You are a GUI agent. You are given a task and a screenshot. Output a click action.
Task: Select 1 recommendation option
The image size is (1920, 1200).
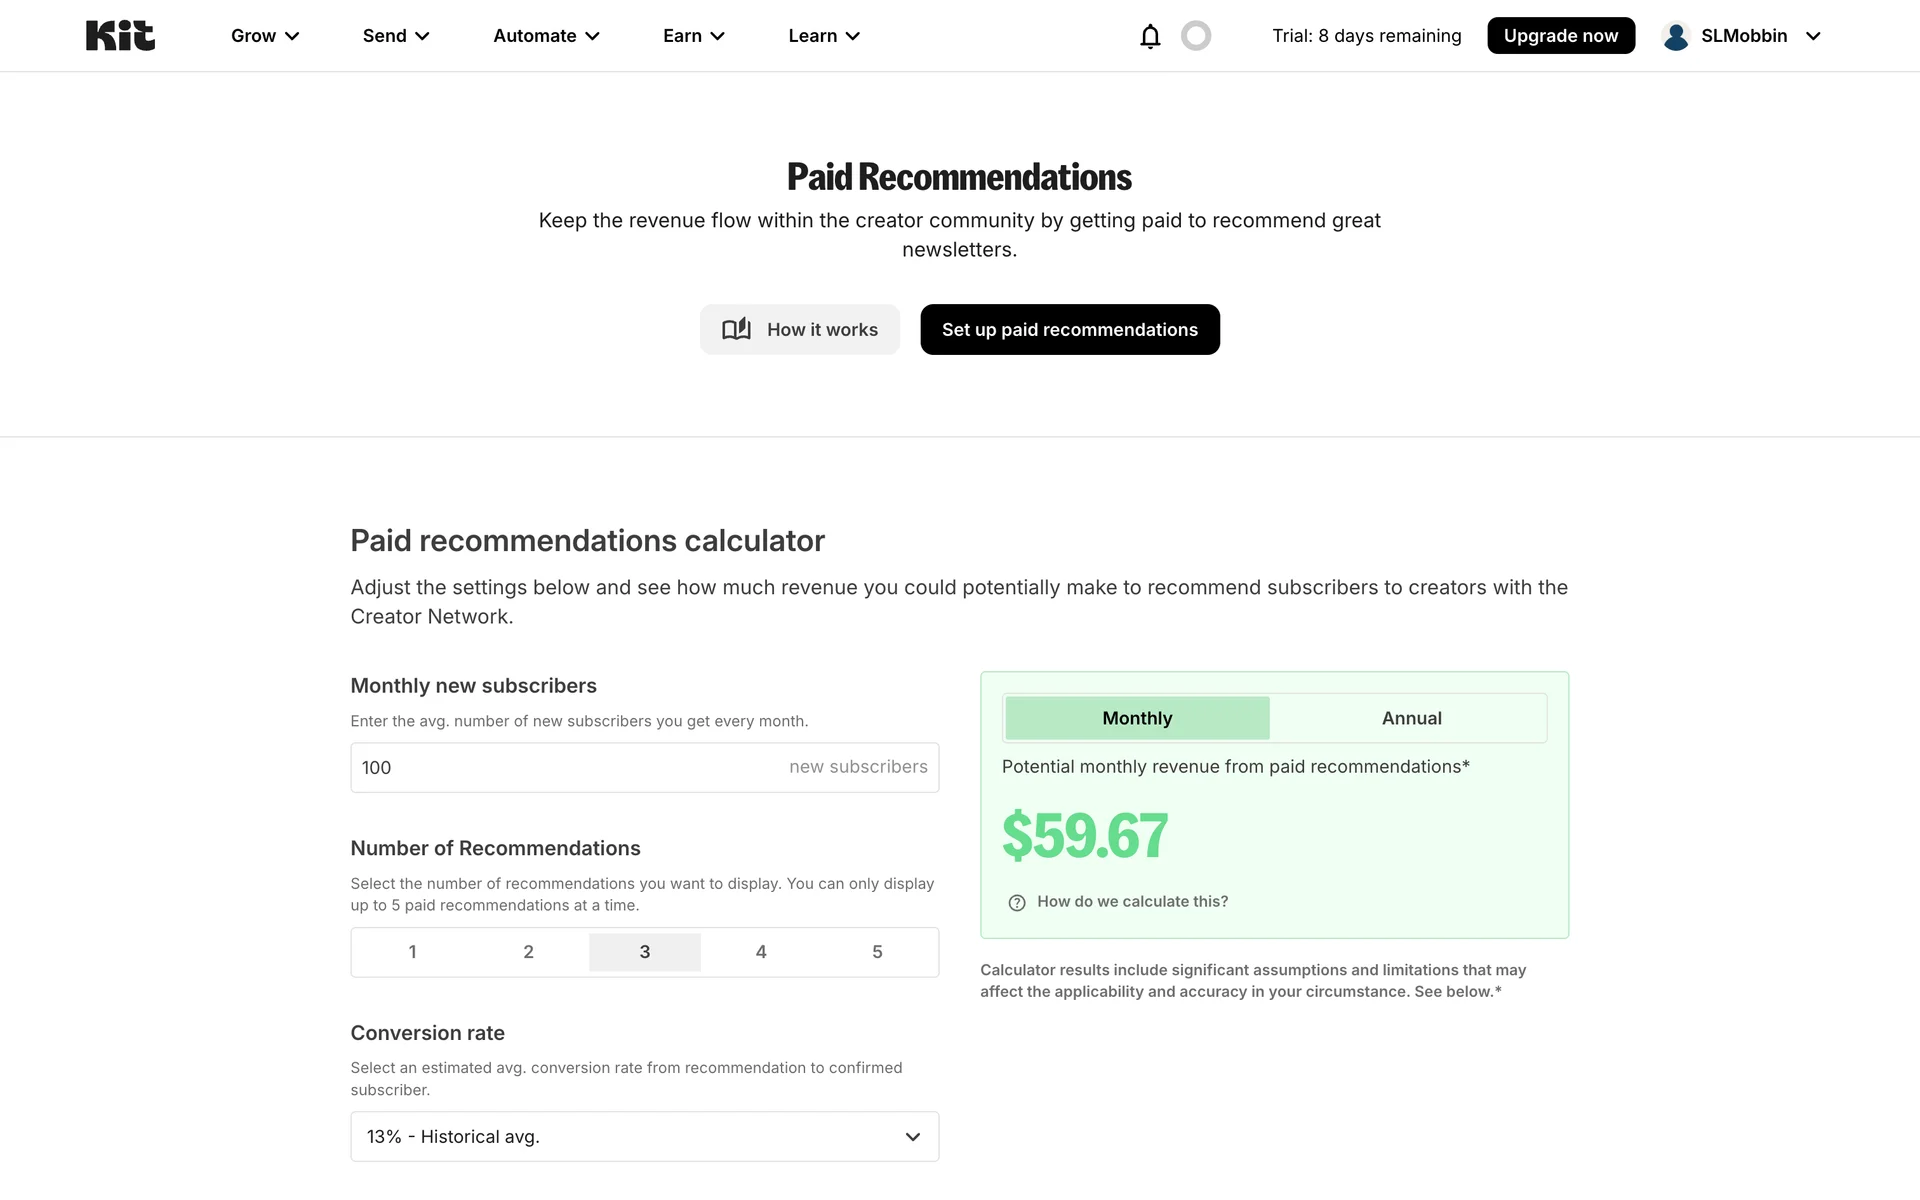point(412,952)
